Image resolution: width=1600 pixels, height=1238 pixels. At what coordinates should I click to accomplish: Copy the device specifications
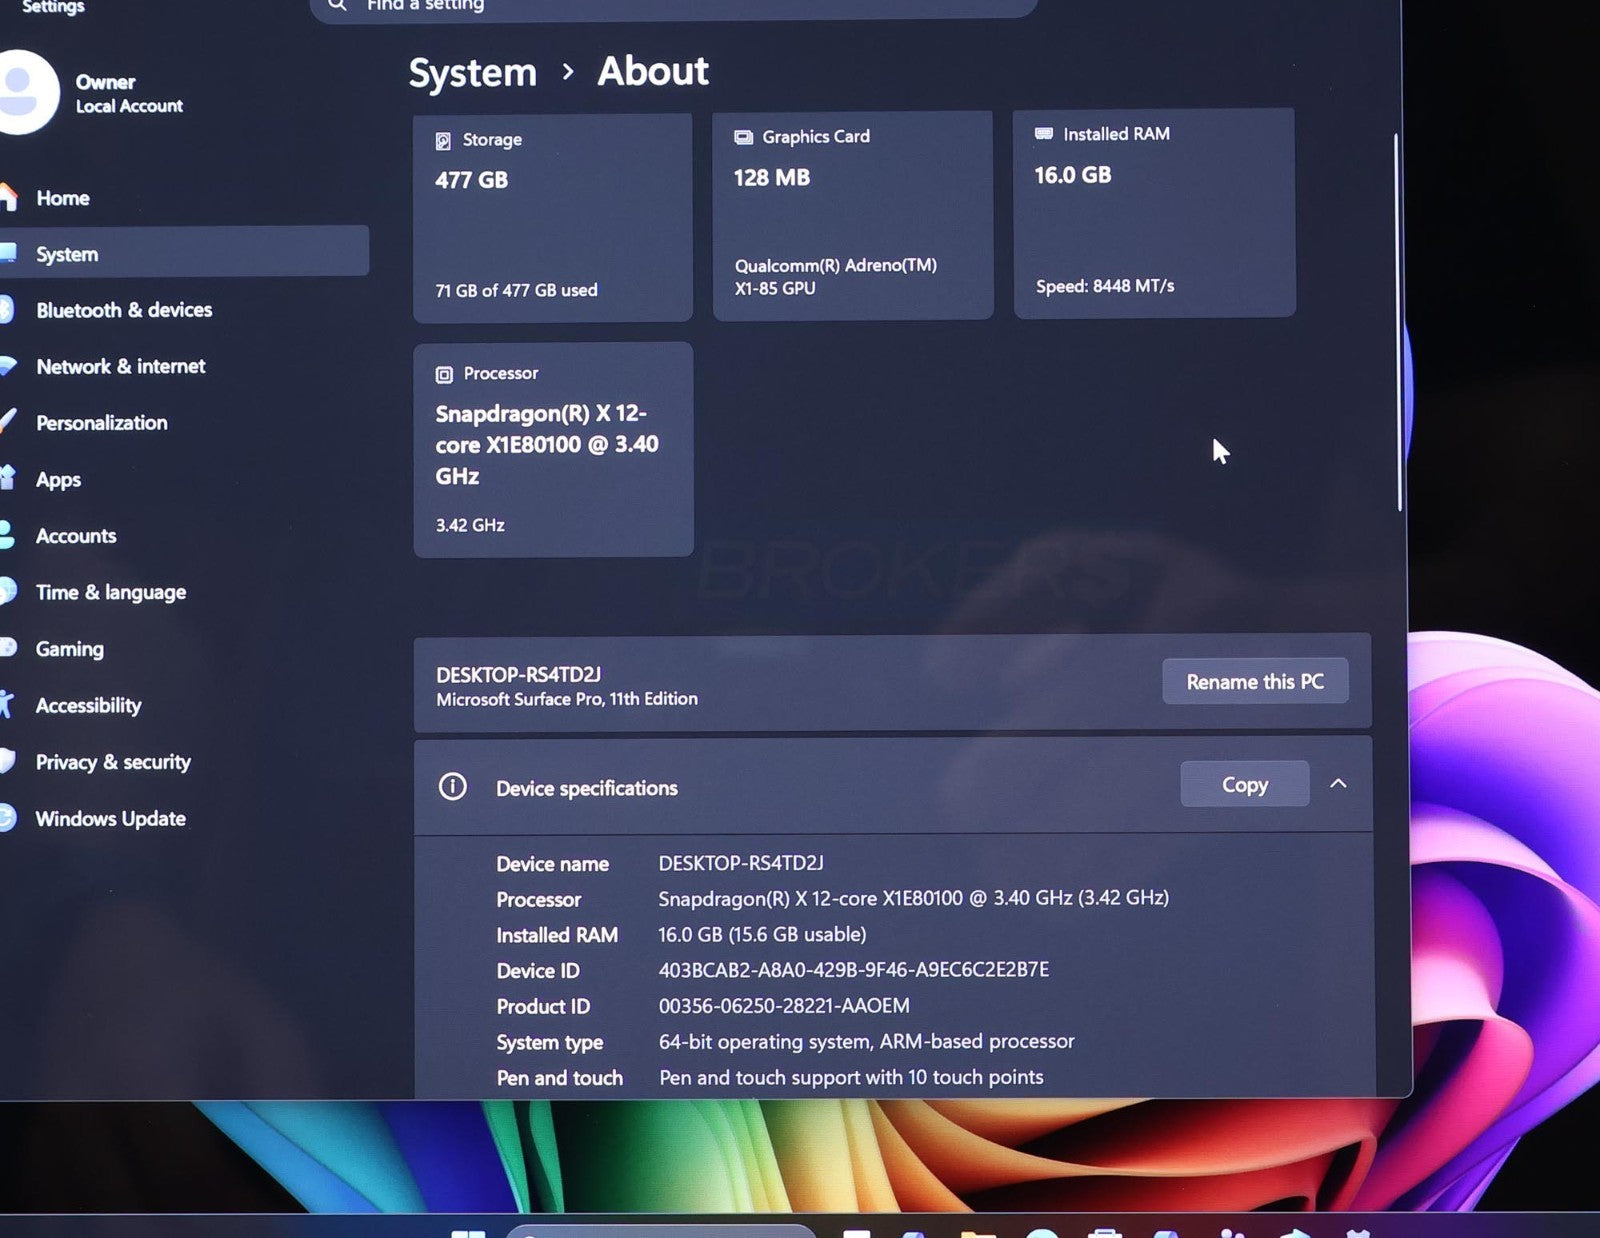point(1245,785)
